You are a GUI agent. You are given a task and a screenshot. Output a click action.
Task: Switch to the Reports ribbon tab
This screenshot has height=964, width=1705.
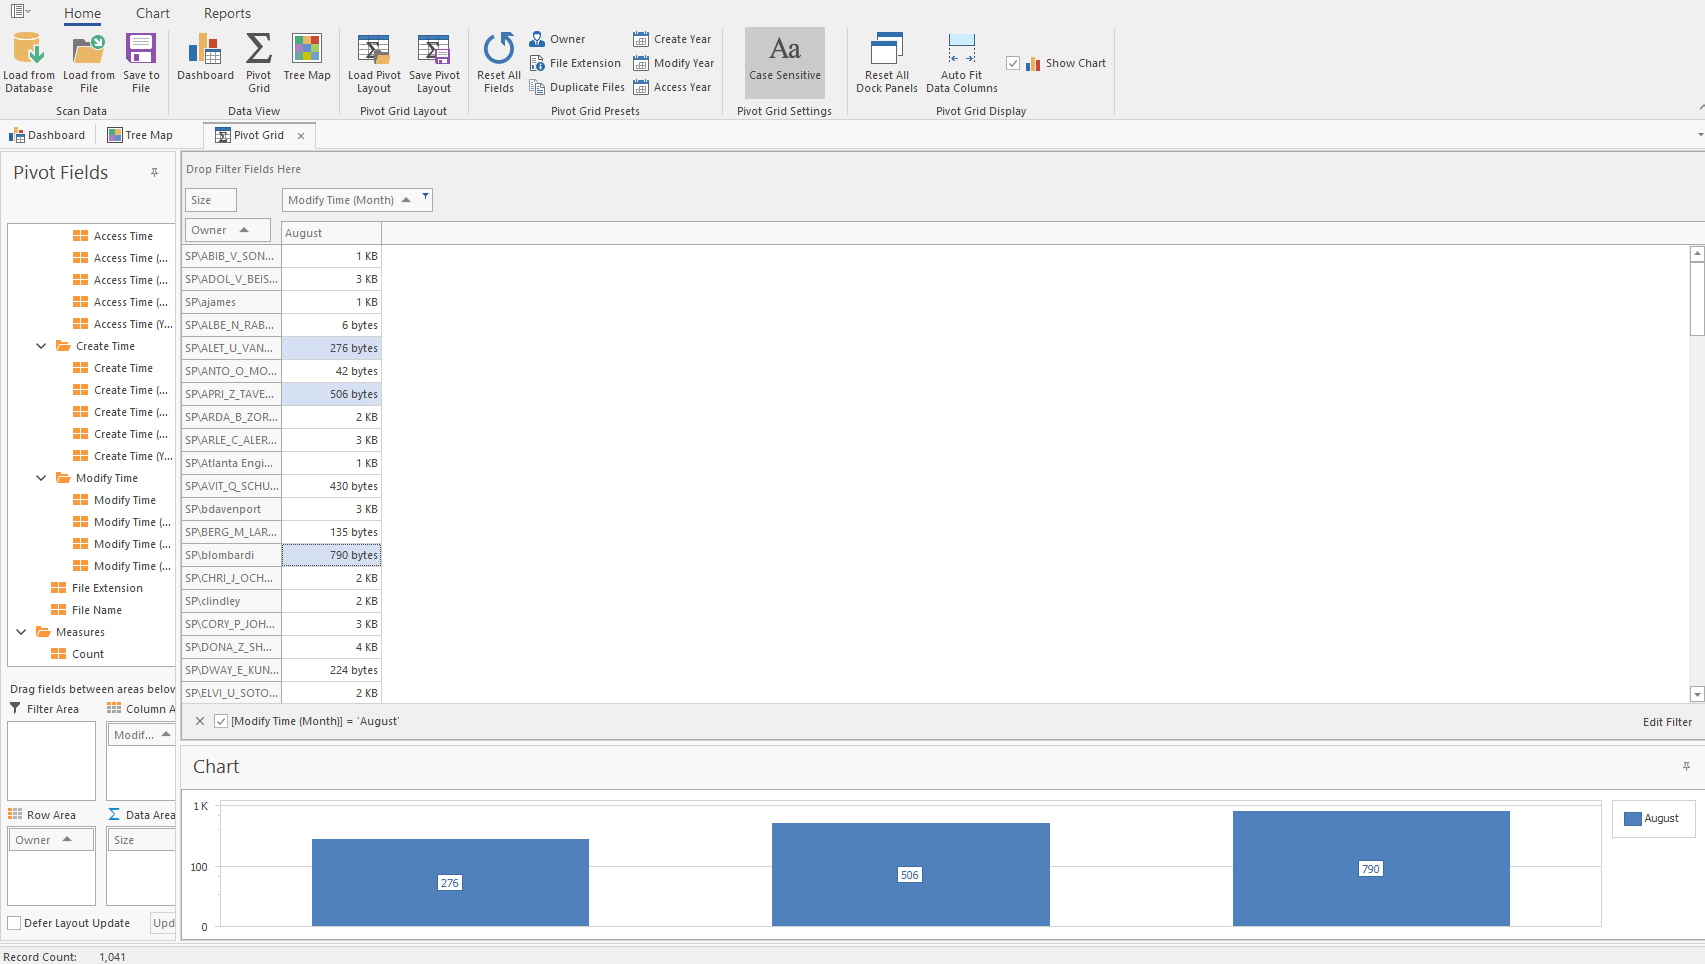pyautogui.click(x=226, y=13)
